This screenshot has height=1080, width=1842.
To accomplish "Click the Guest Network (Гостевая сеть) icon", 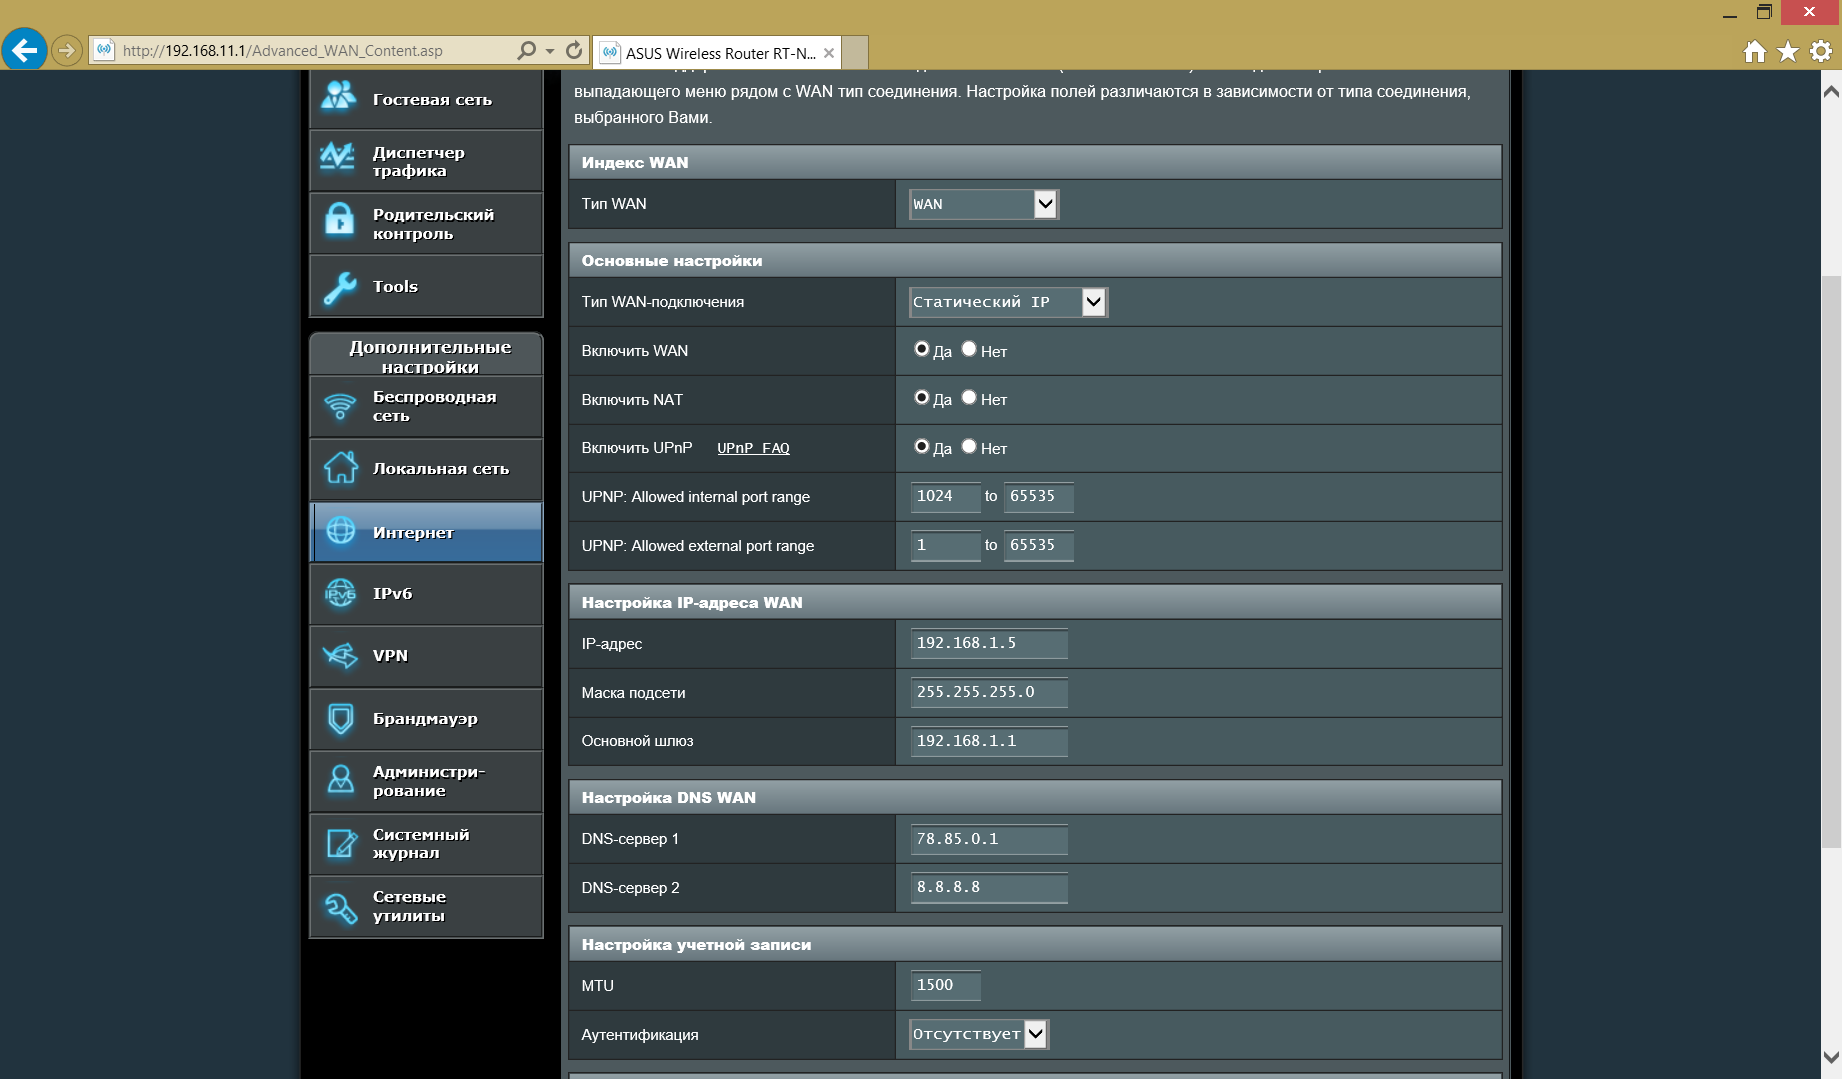I will coord(339,97).
